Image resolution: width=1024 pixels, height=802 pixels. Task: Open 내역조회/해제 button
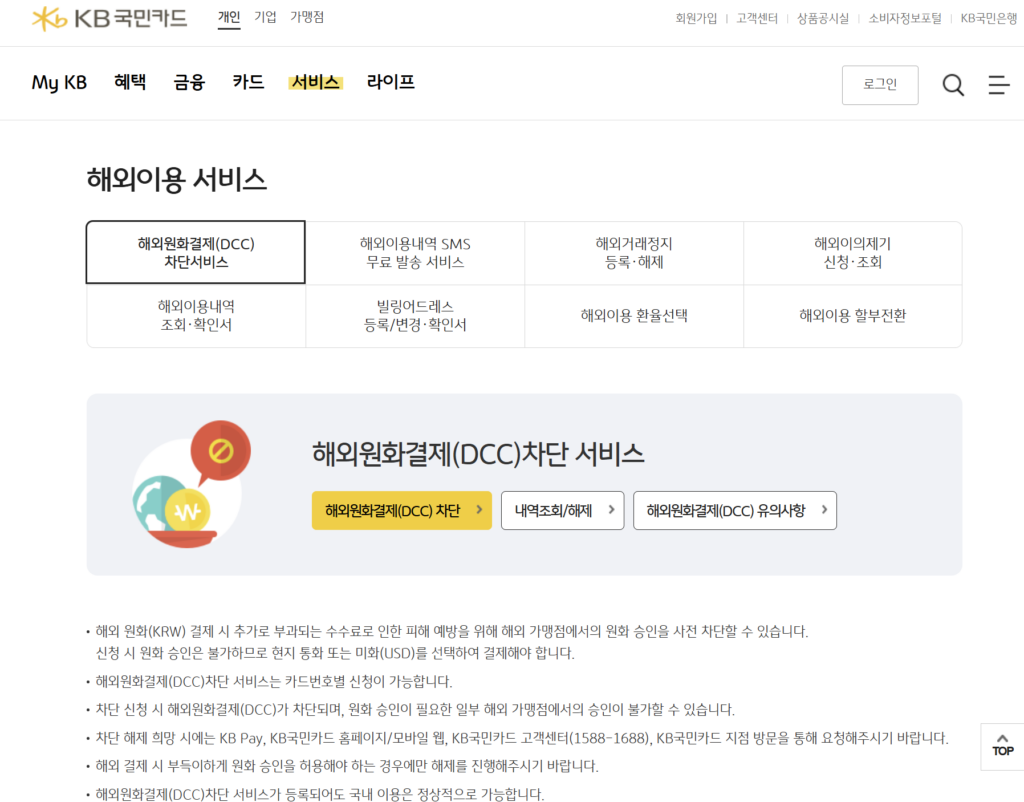[x=562, y=510]
